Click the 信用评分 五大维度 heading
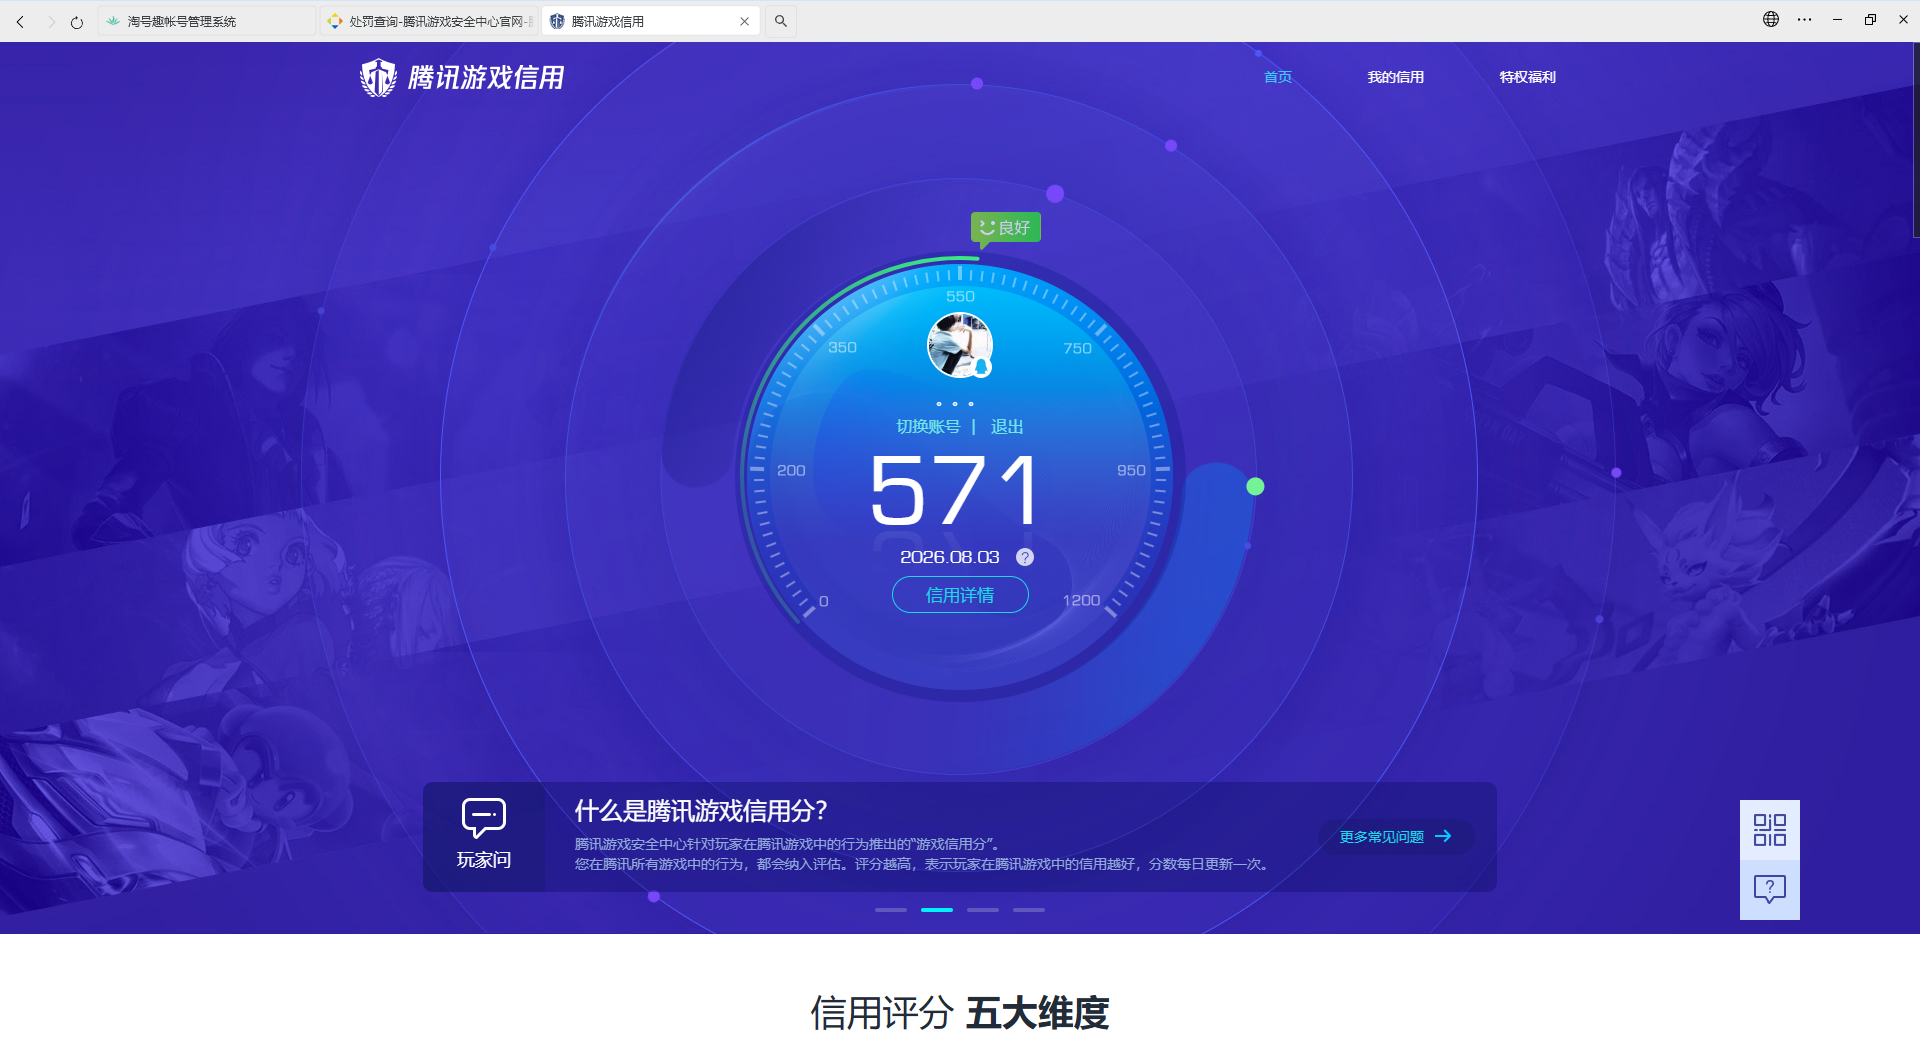Image resolution: width=1920 pixels, height=1040 pixels. pos(960,1013)
